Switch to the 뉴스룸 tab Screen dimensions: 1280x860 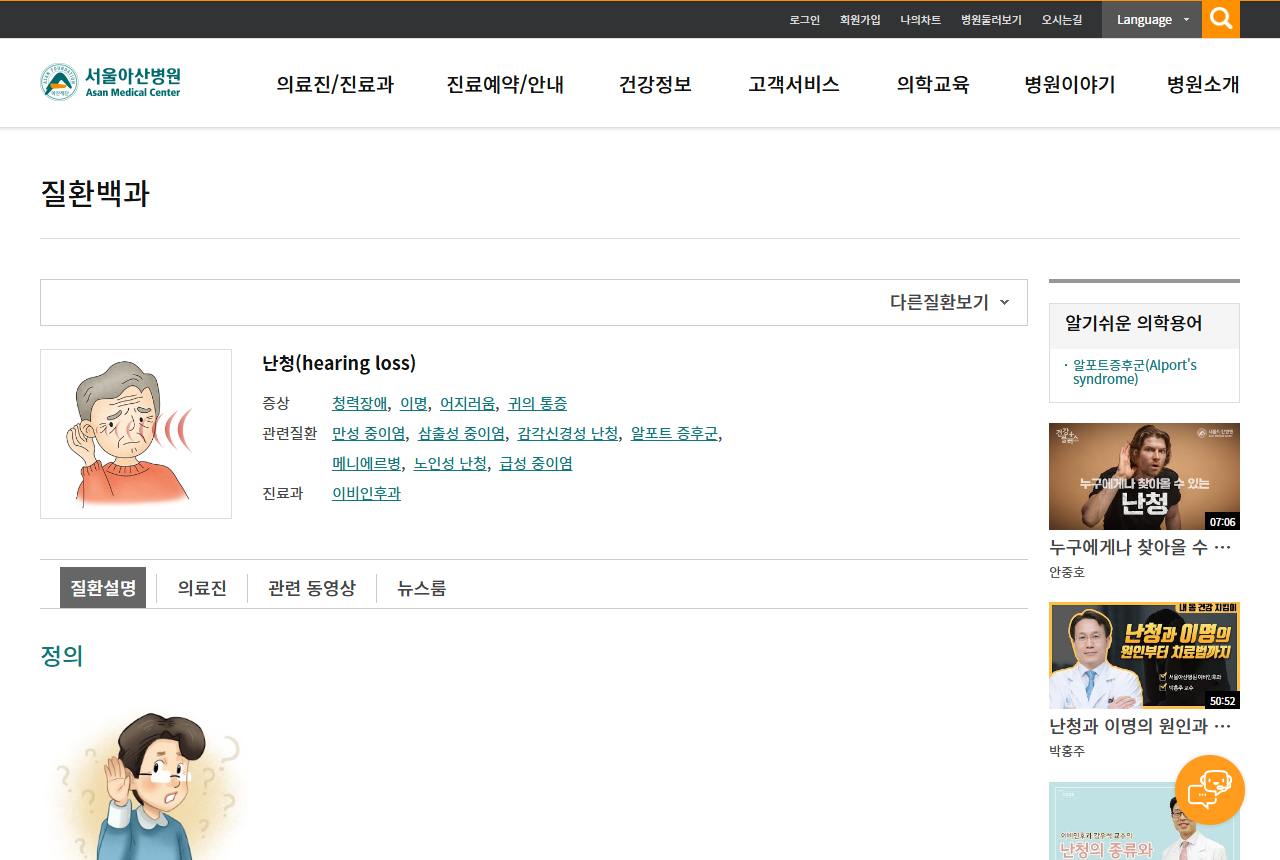point(422,588)
